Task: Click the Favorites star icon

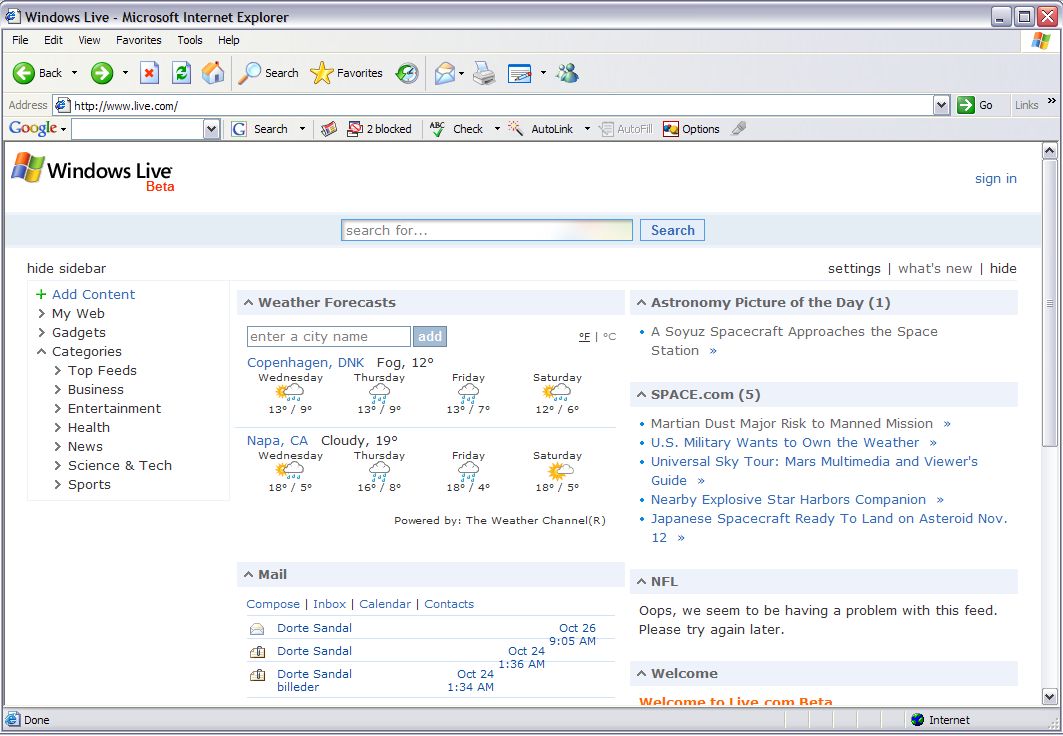Action: tap(321, 73)
